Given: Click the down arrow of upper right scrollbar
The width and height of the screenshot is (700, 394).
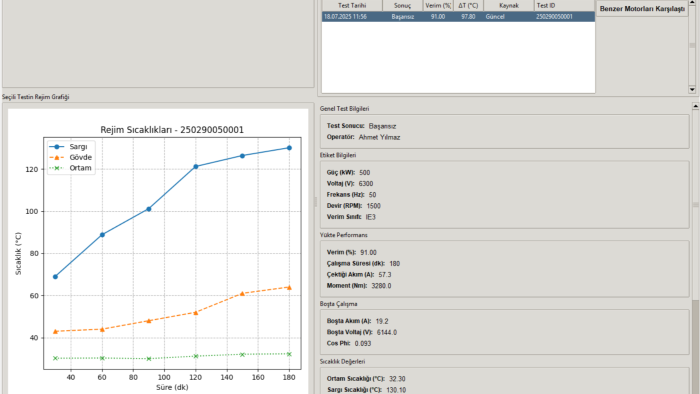Looking at the screenshot, I should coord(692,90).
